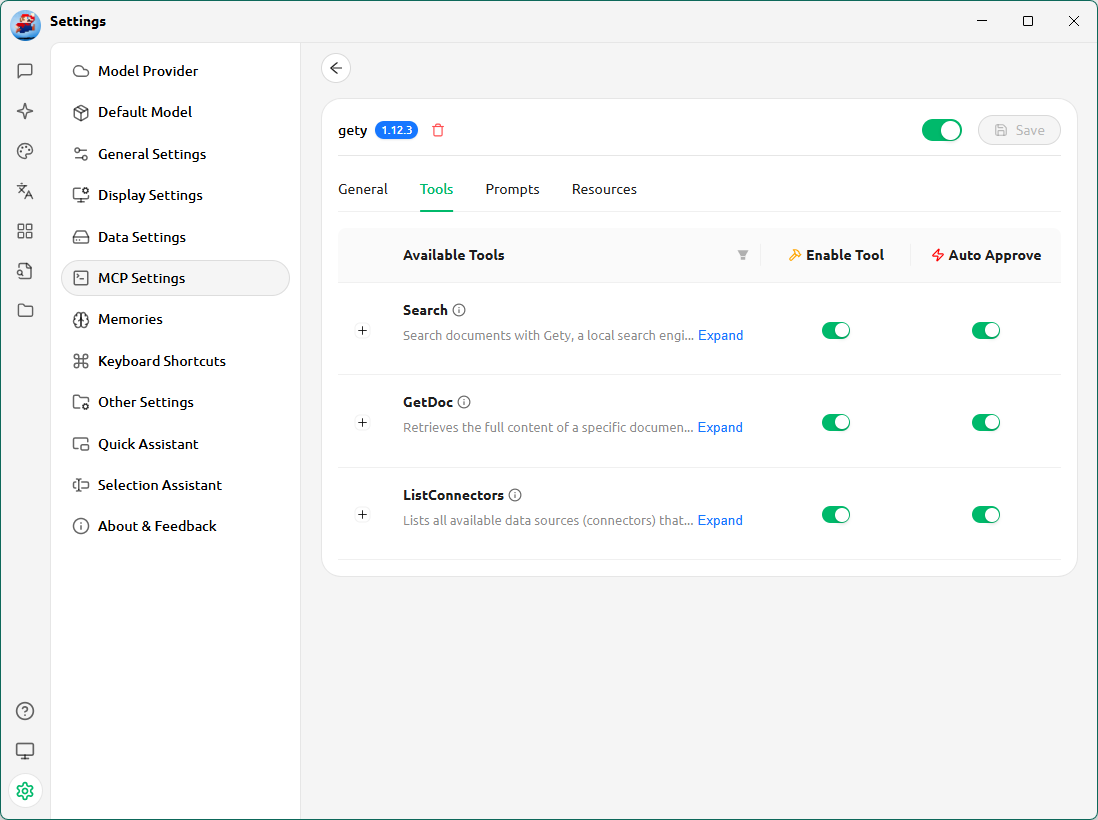Open the mini apps grid icon
Viewport: 1098px width, 820px height.
(25, 231)
